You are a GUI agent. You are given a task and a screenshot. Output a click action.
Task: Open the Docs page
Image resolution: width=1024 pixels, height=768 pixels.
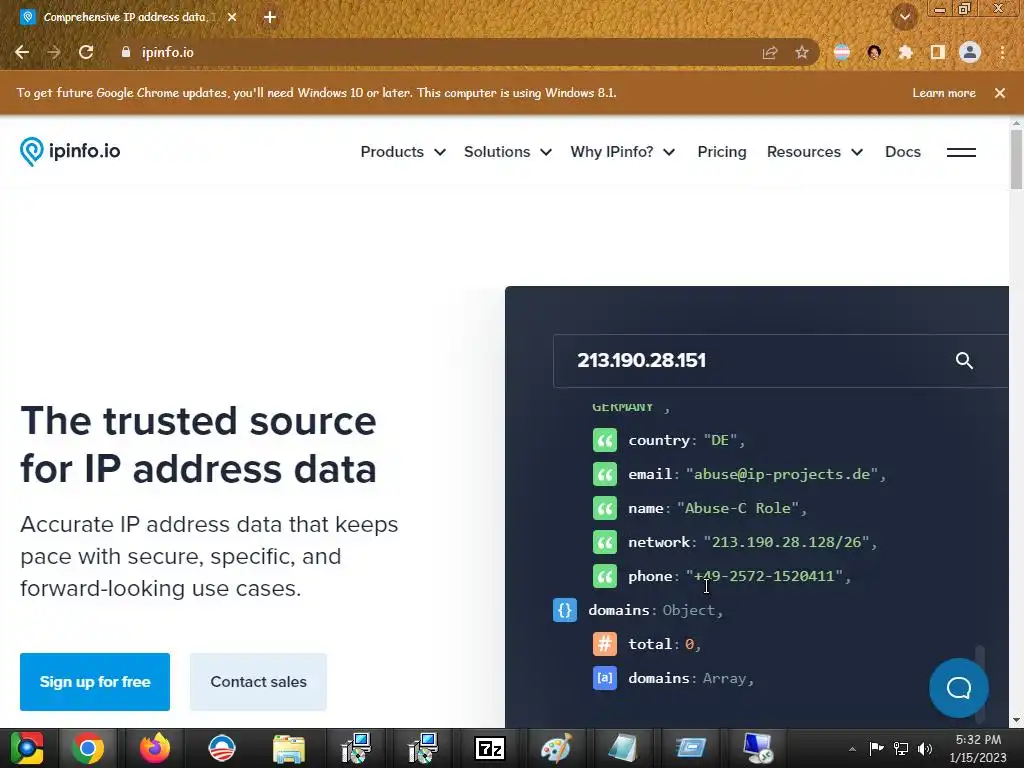click(903, 152)
